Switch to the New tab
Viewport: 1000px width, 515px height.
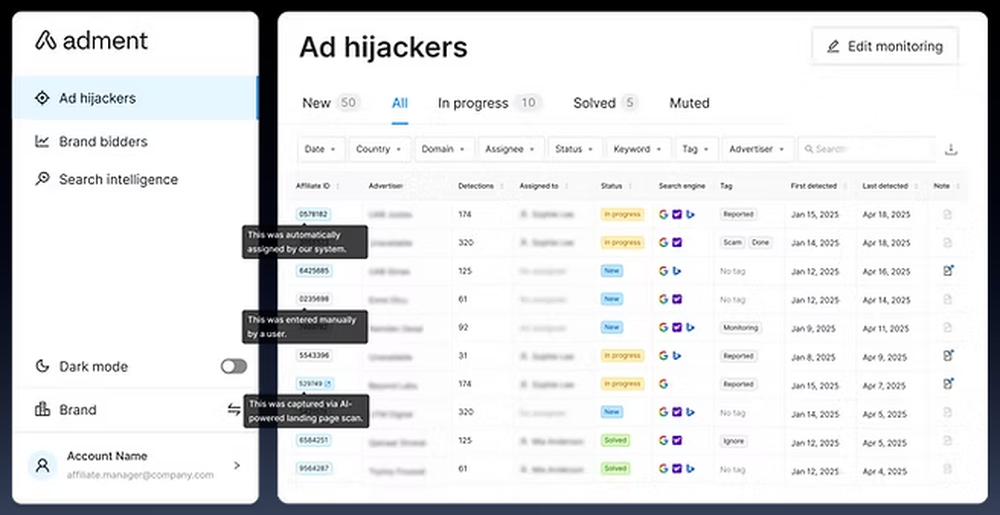click(330, 103)
